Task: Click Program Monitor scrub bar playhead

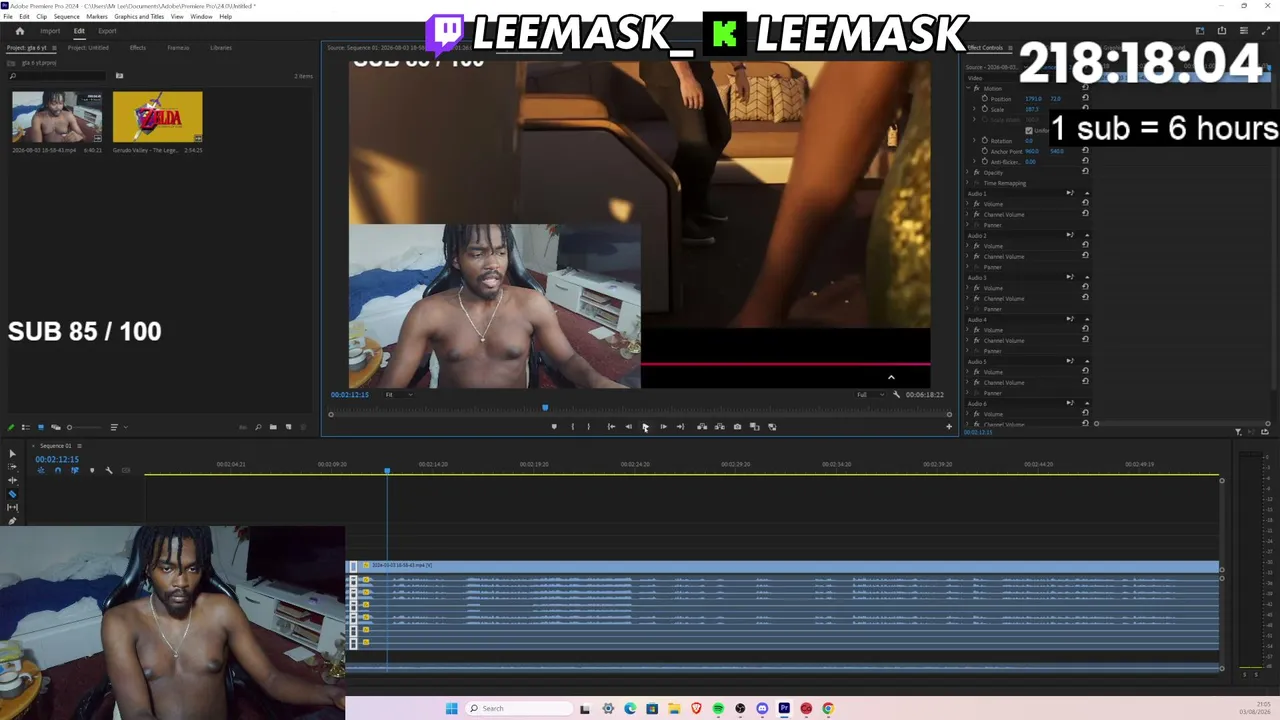Action: click(x=545, y=408)
